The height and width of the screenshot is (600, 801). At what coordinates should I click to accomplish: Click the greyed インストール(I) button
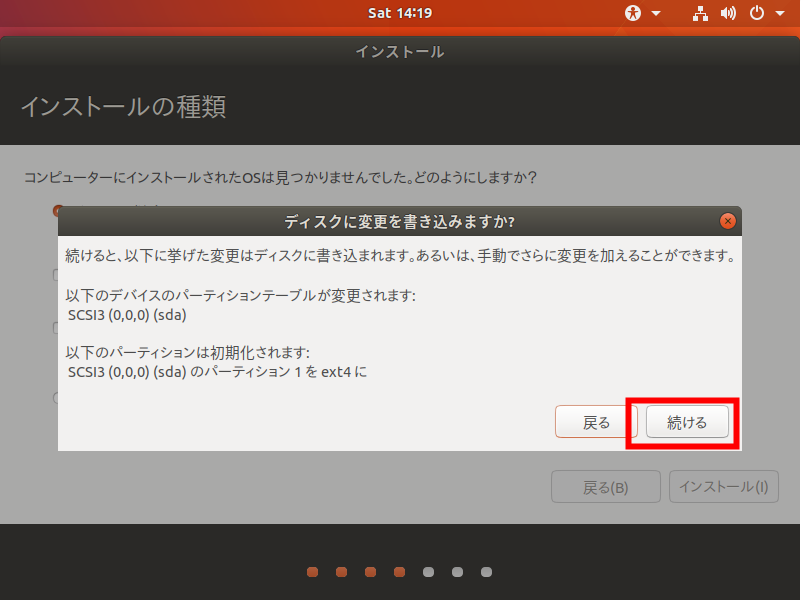(723, 487)
